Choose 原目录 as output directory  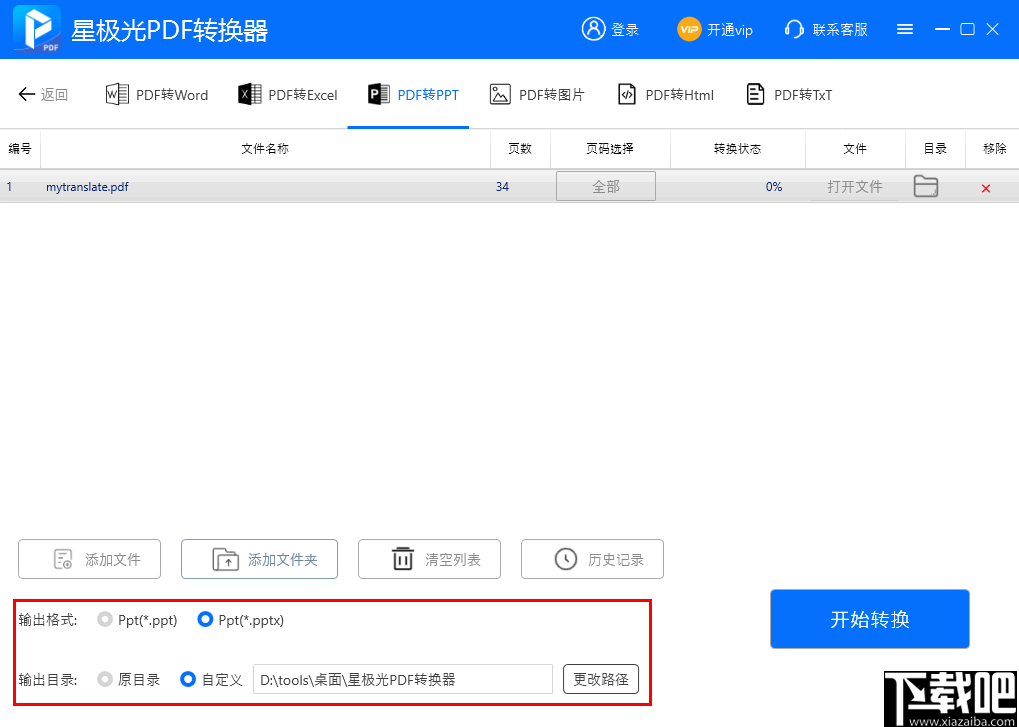104,679
